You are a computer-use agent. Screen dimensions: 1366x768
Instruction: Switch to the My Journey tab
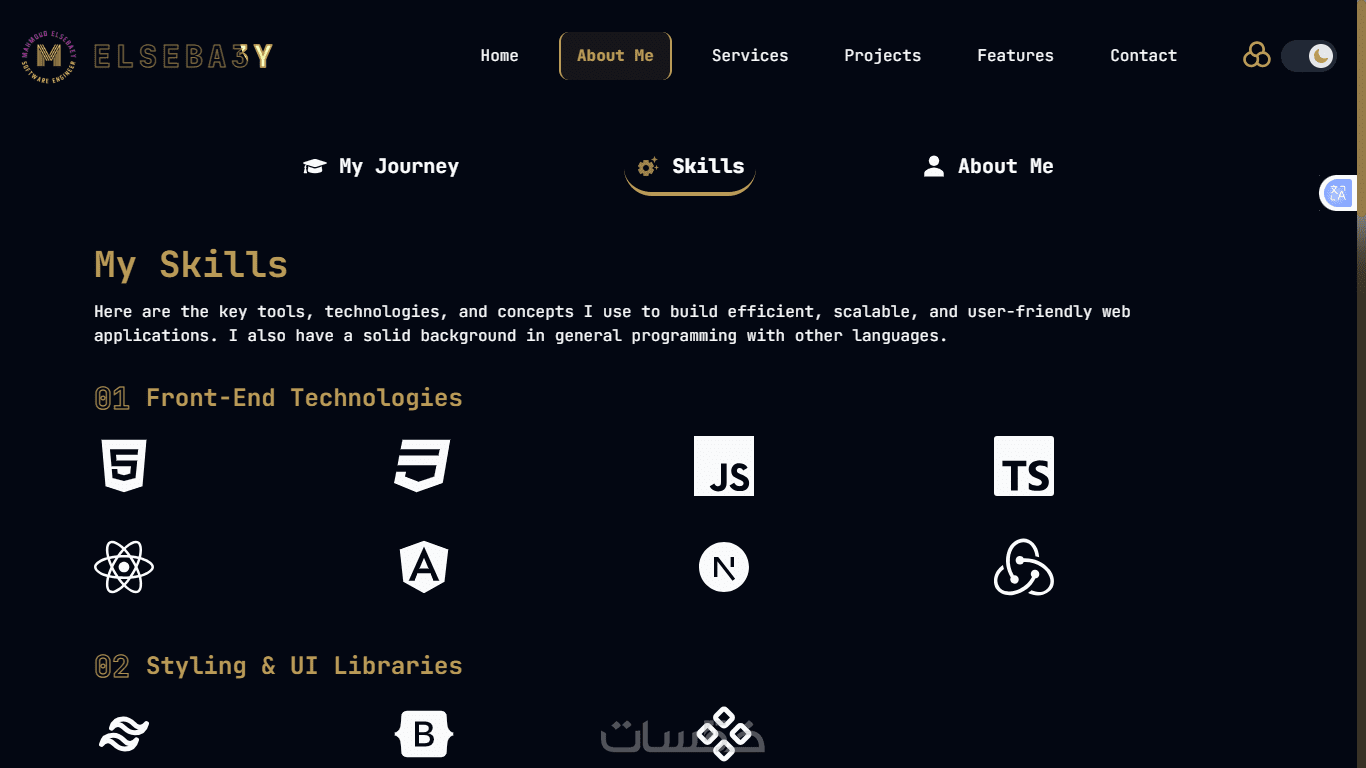point(381,166)
